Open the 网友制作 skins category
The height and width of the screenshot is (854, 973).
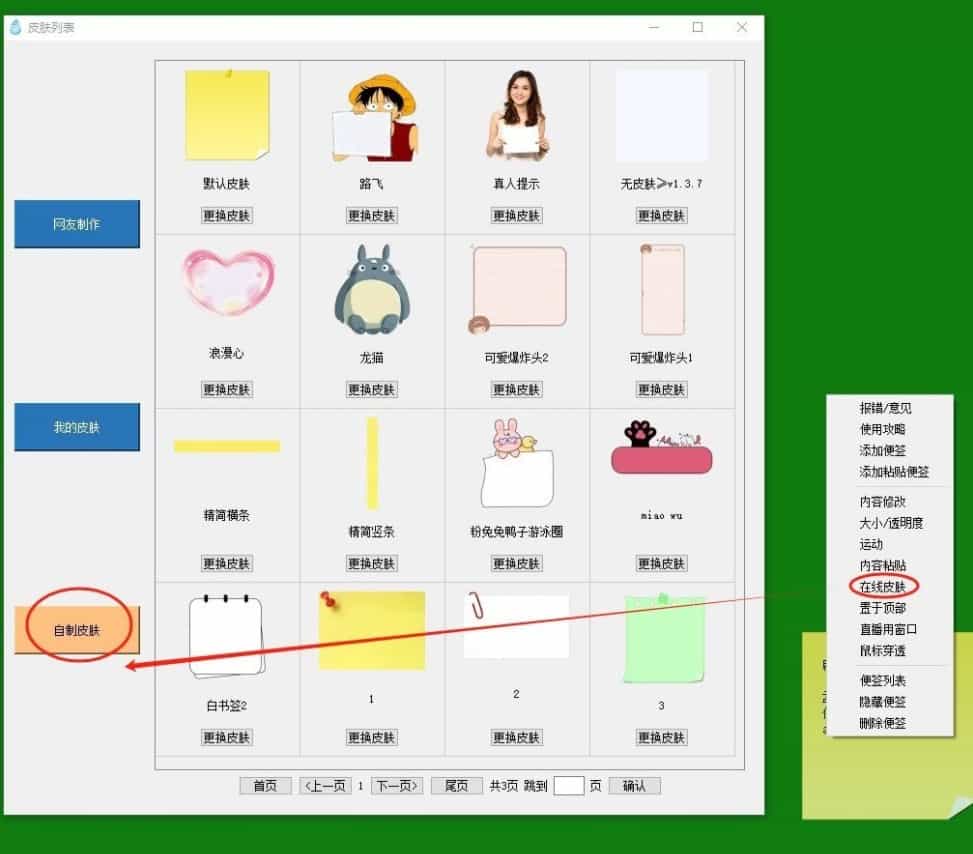77,224
